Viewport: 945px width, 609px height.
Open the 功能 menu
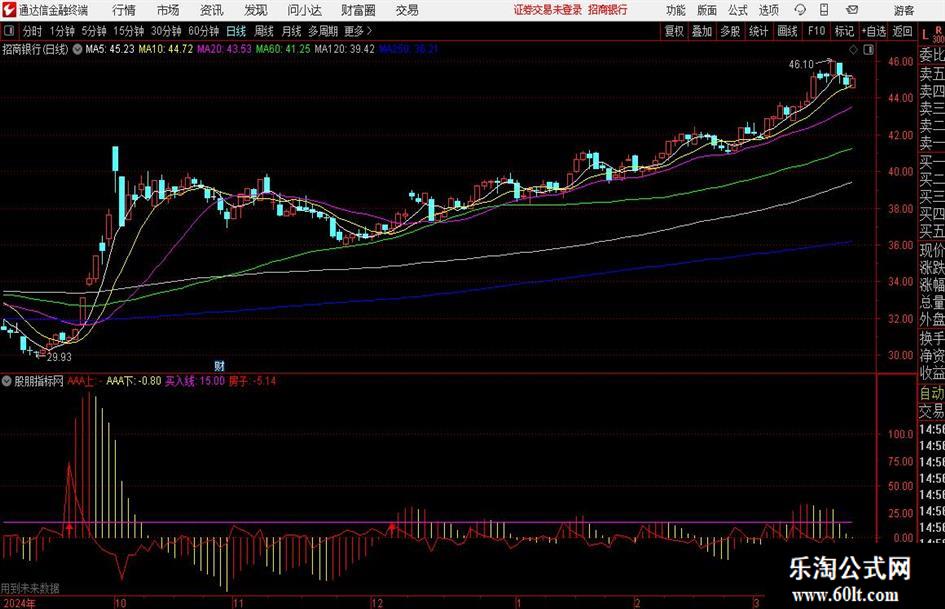click(676, 10)
